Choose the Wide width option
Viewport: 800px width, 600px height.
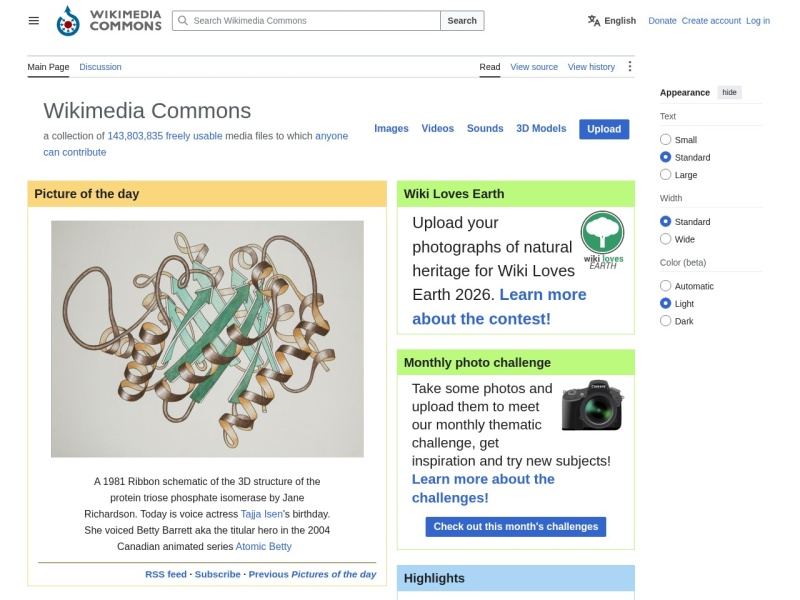(665, 239)
